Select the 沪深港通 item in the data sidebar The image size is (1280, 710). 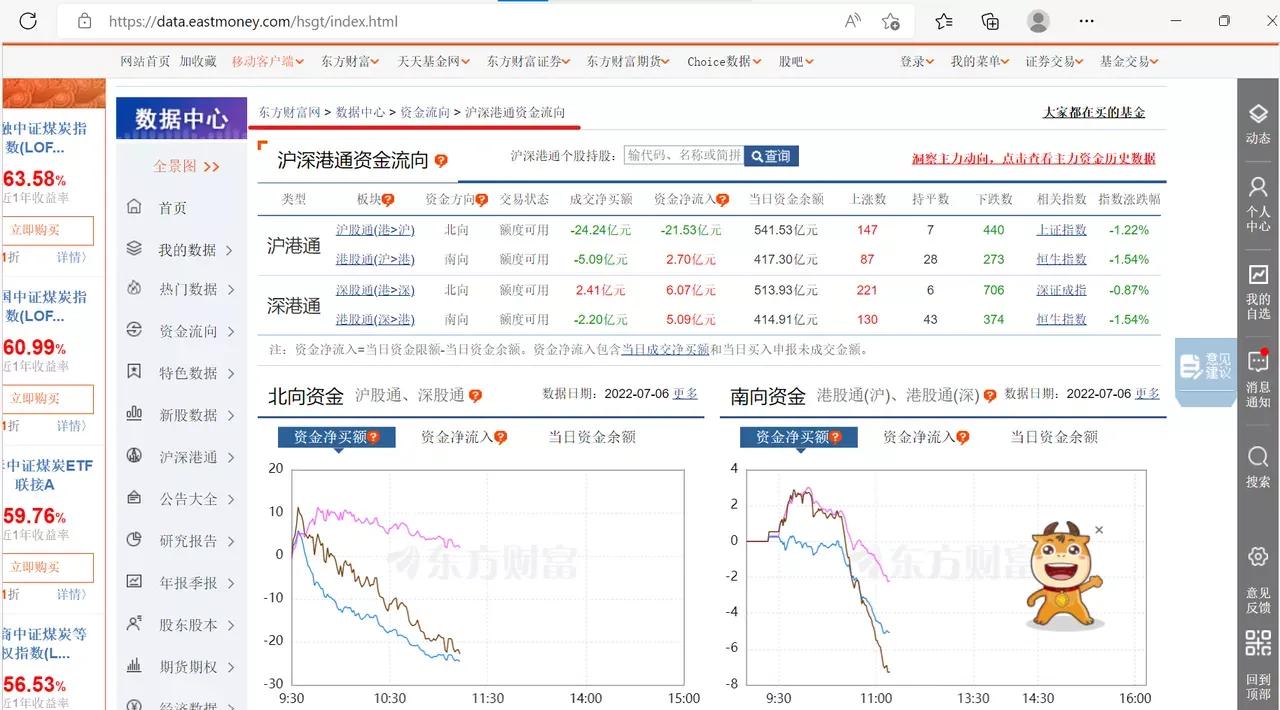pos(187,457)
